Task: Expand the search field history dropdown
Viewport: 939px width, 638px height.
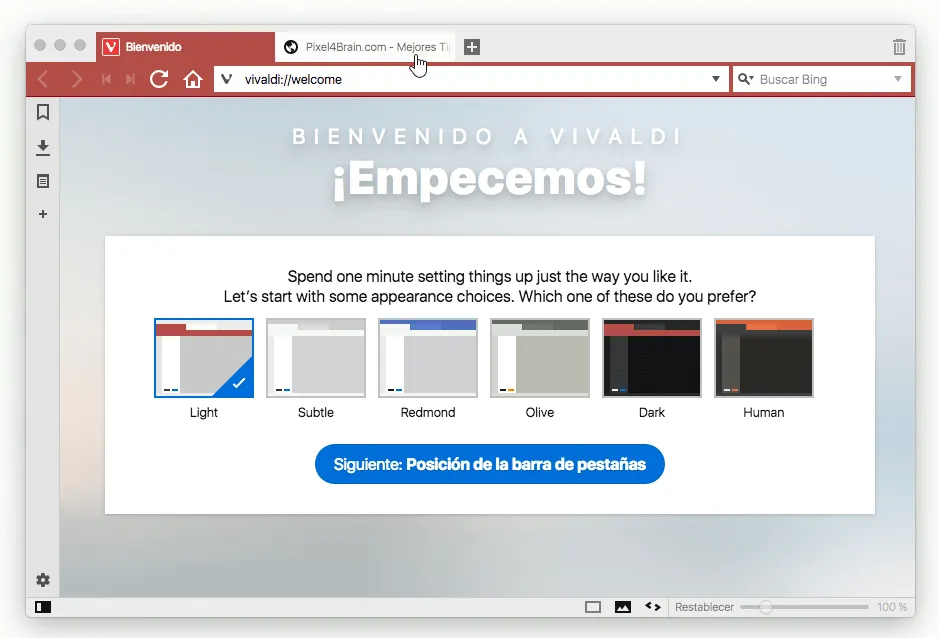Action: (x=898, y=79)
